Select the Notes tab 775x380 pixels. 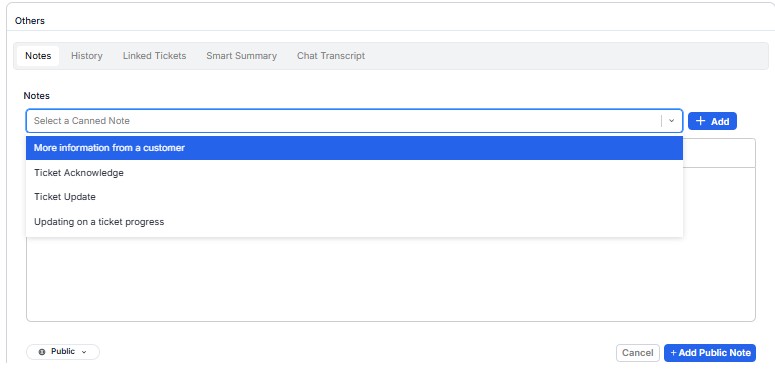38,56
